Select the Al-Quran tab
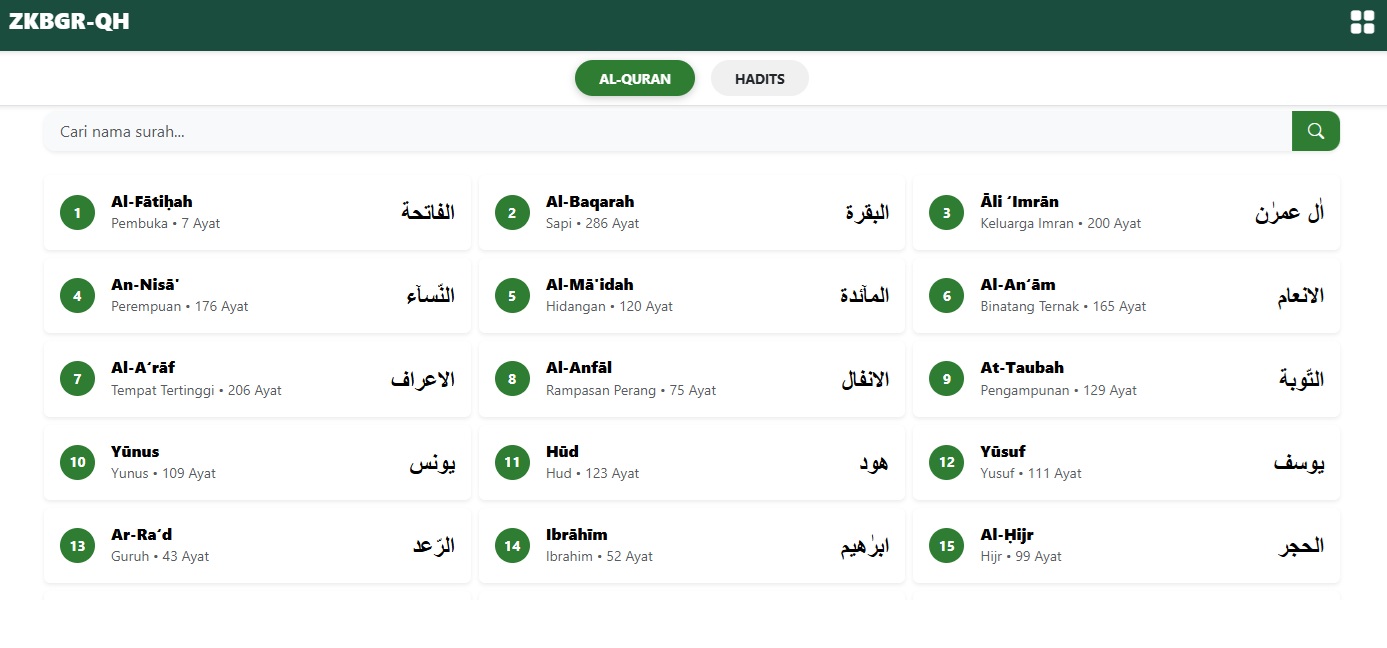 coord(634,79)
